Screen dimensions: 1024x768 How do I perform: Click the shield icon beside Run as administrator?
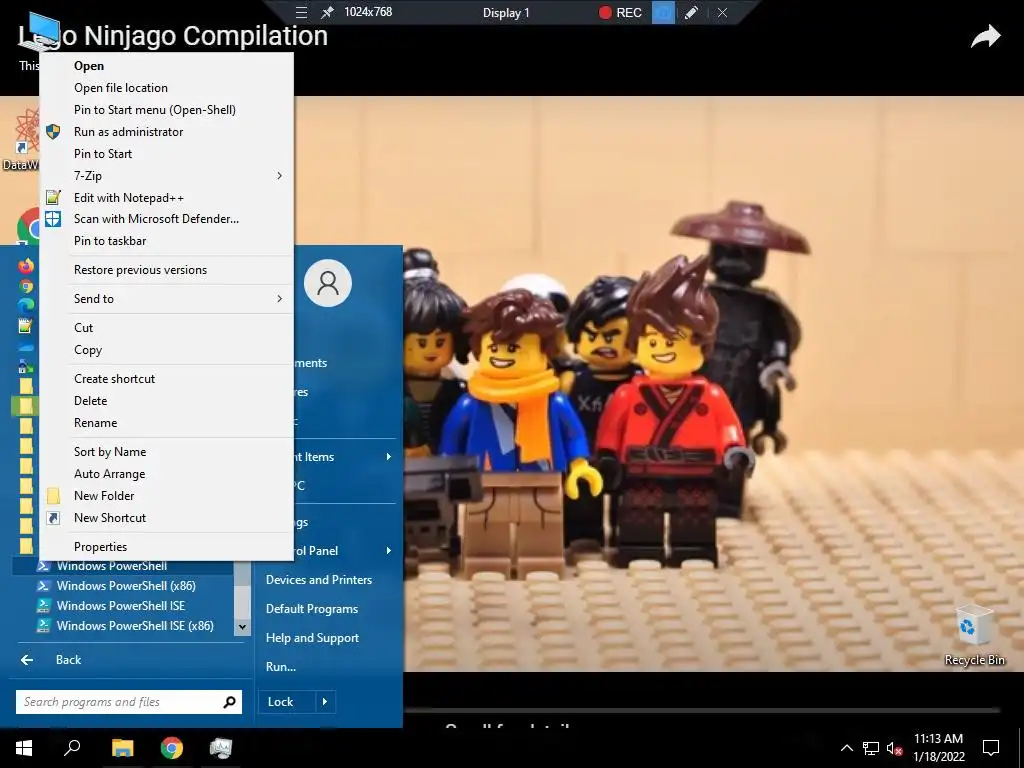54,131
